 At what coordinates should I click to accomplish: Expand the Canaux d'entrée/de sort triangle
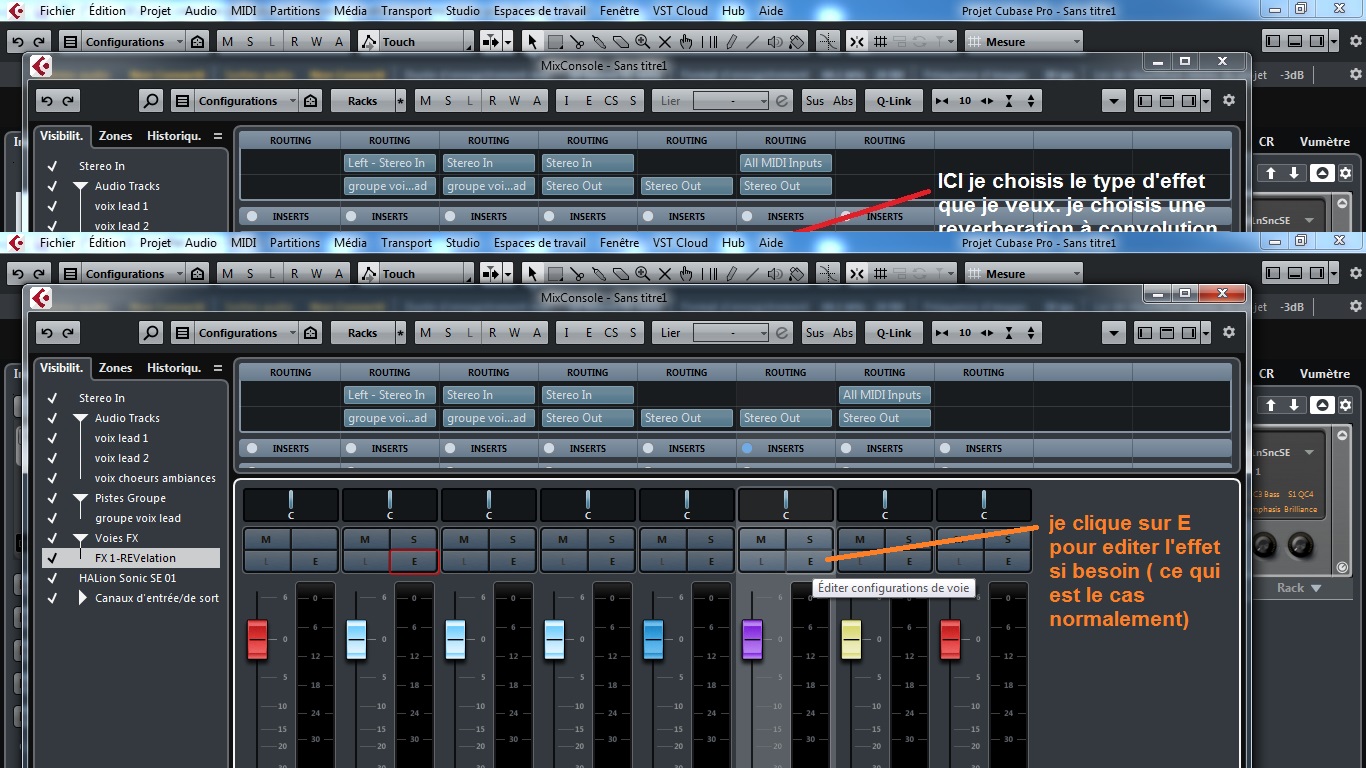pos(83,598)
